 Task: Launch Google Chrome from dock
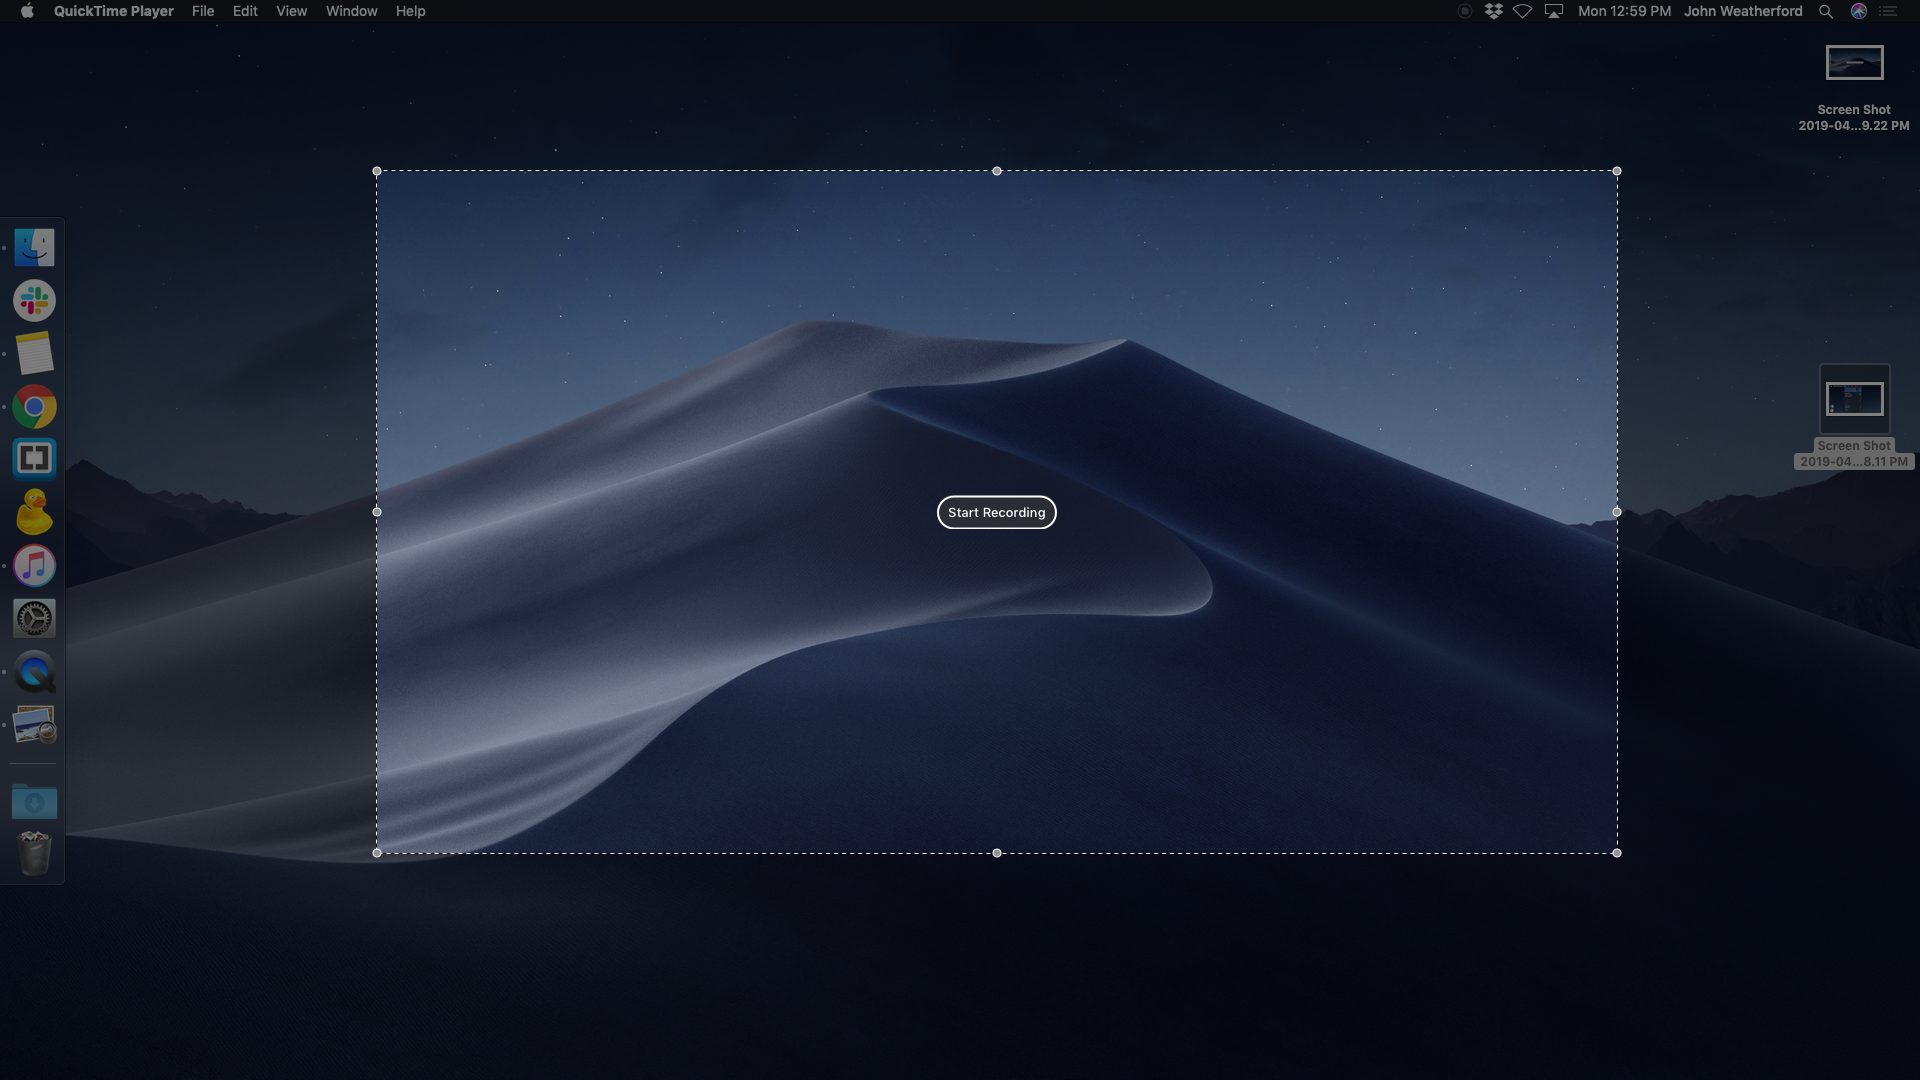coord(34,407)
